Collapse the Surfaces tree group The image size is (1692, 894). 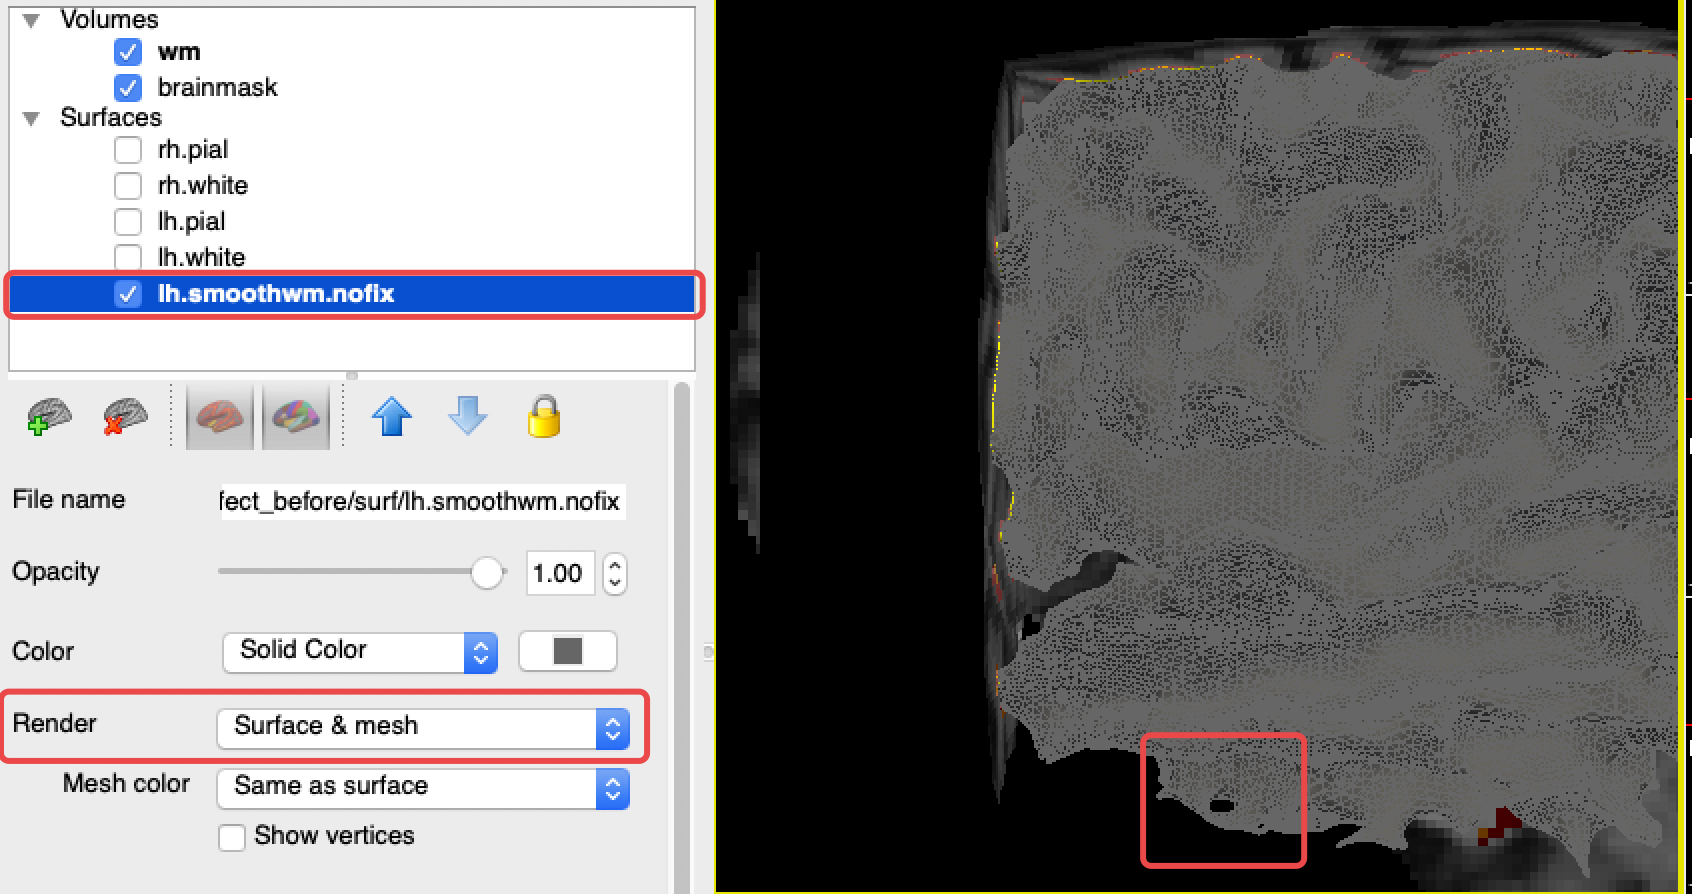point(31,118)
